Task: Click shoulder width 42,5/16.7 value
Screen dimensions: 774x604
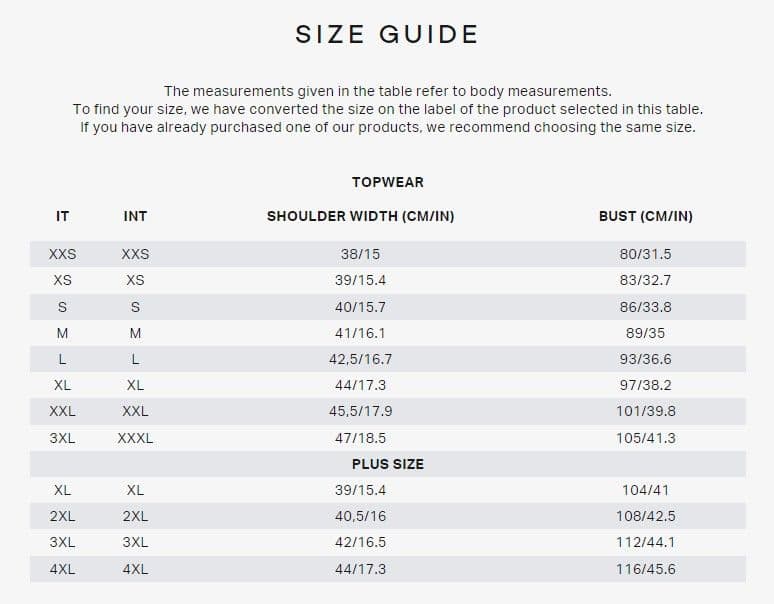Action: [360, 359]
